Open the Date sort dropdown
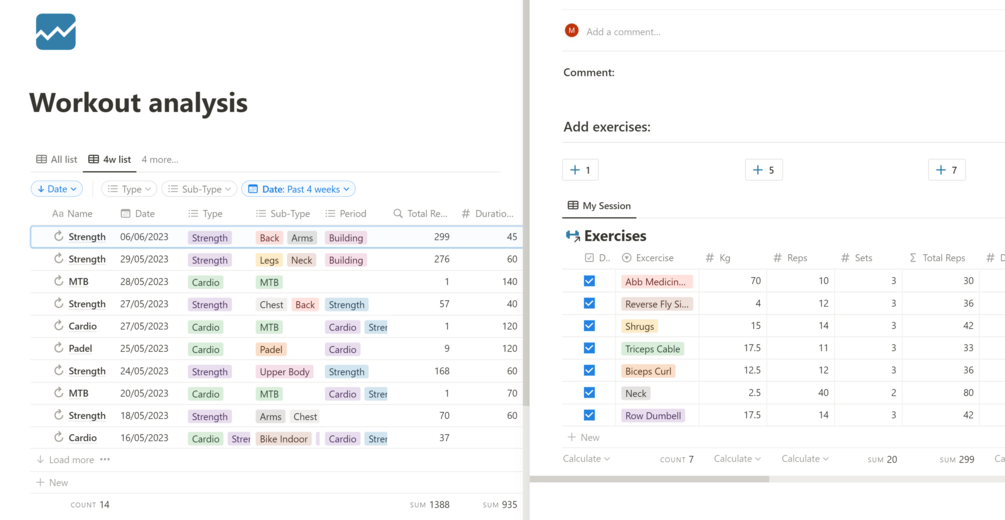This screenshot has height=520, width=1005. [57, 189]
